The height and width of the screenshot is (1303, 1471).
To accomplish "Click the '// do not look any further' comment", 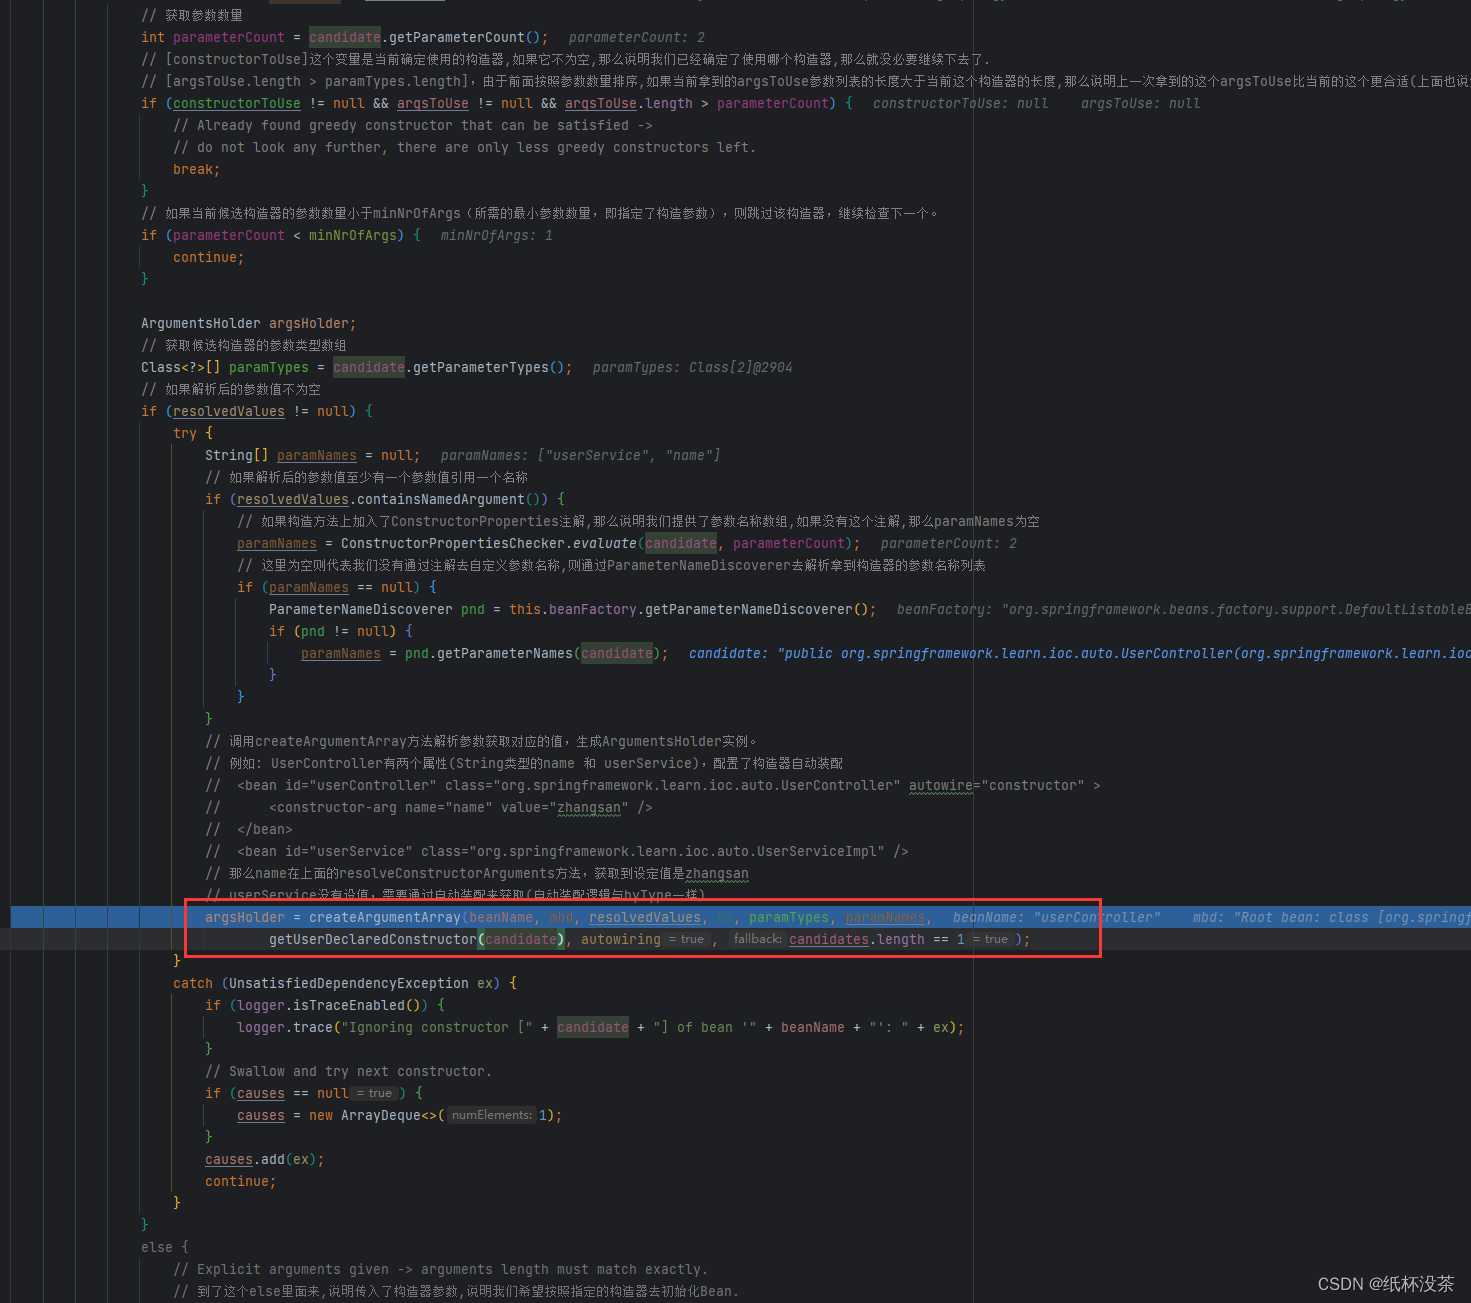I will click(x=464, y=147).
